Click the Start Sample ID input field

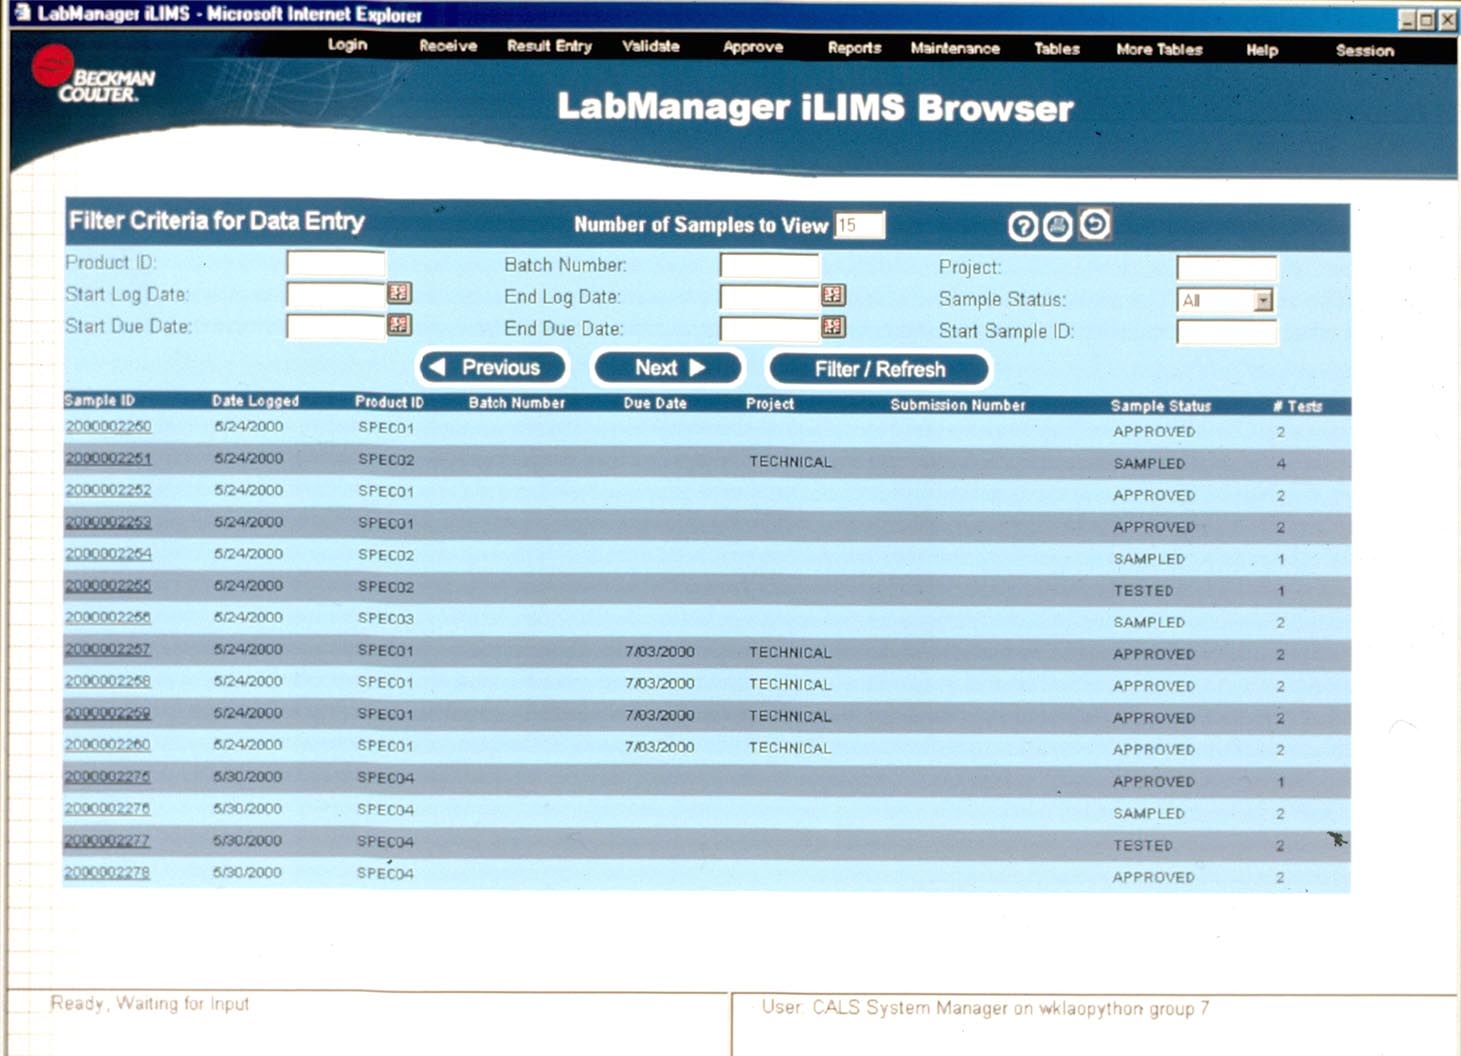[1227, 332]
